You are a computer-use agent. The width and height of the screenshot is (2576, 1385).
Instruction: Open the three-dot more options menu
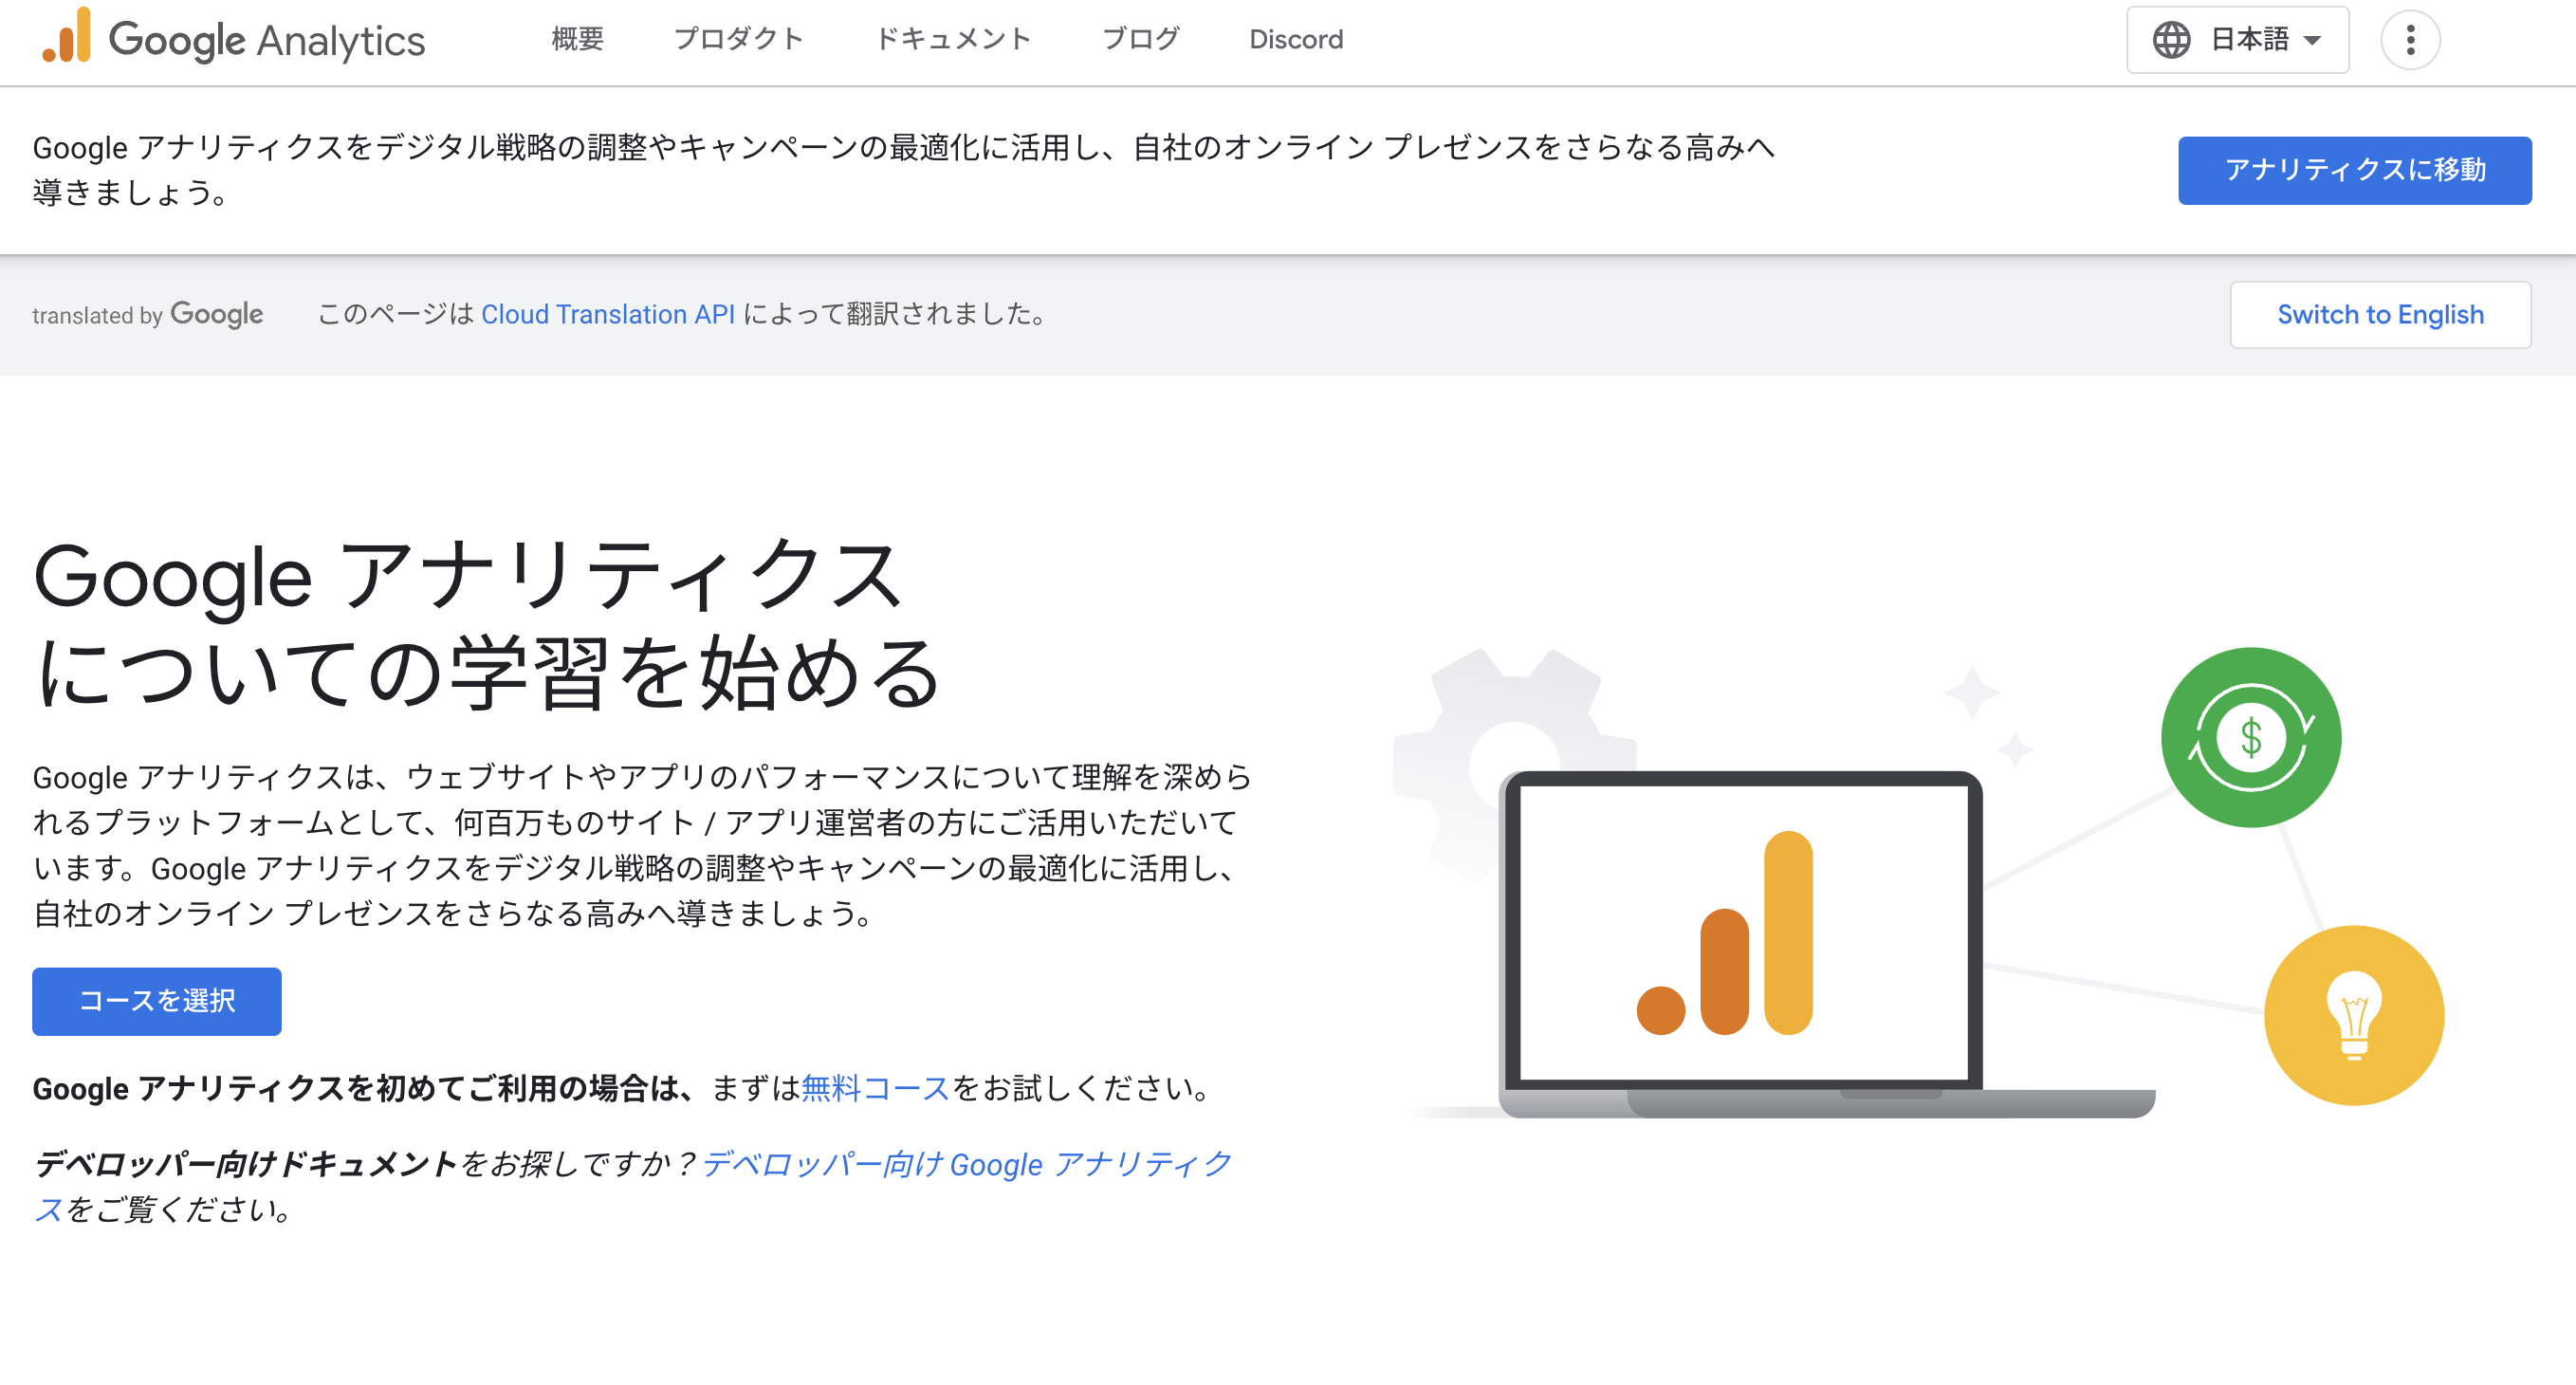(2410, 40)
